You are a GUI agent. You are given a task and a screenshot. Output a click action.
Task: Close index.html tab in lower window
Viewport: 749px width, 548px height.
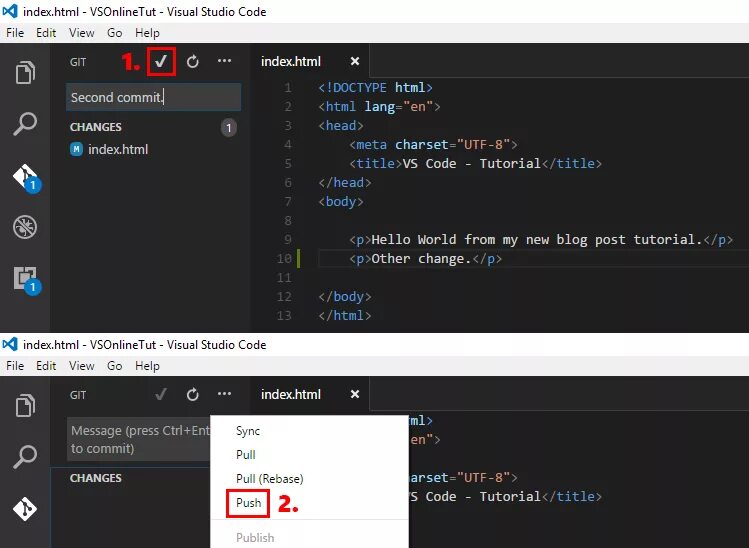[x=354, y=394]
